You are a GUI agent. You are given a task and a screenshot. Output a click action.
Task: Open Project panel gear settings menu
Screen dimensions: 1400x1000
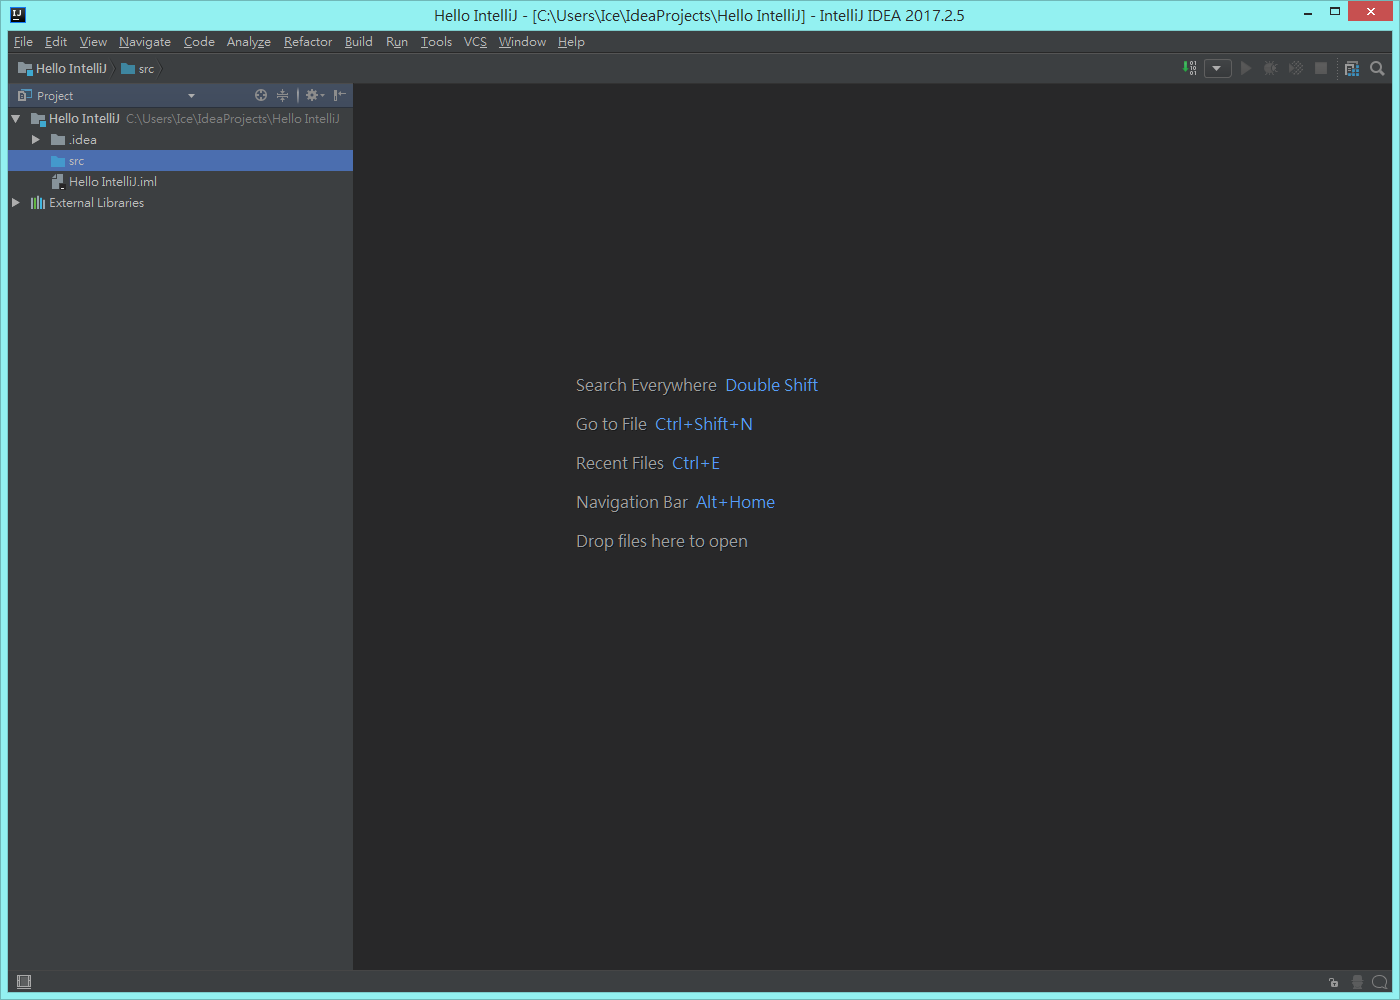314,95
